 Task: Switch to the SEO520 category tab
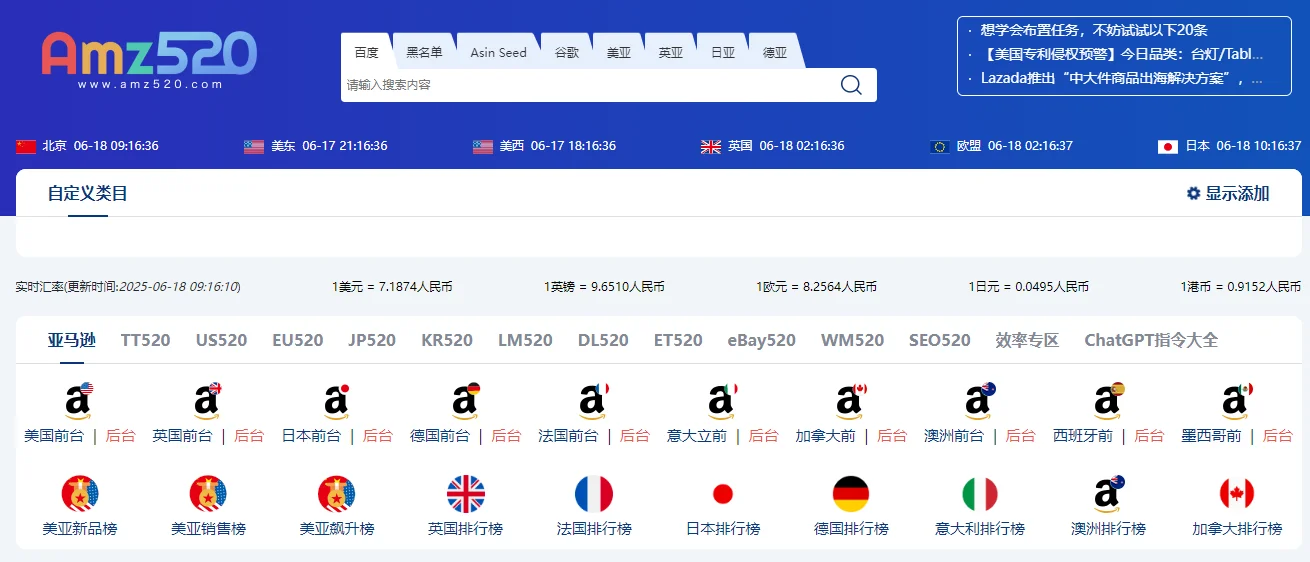click(x=940, y=340)
